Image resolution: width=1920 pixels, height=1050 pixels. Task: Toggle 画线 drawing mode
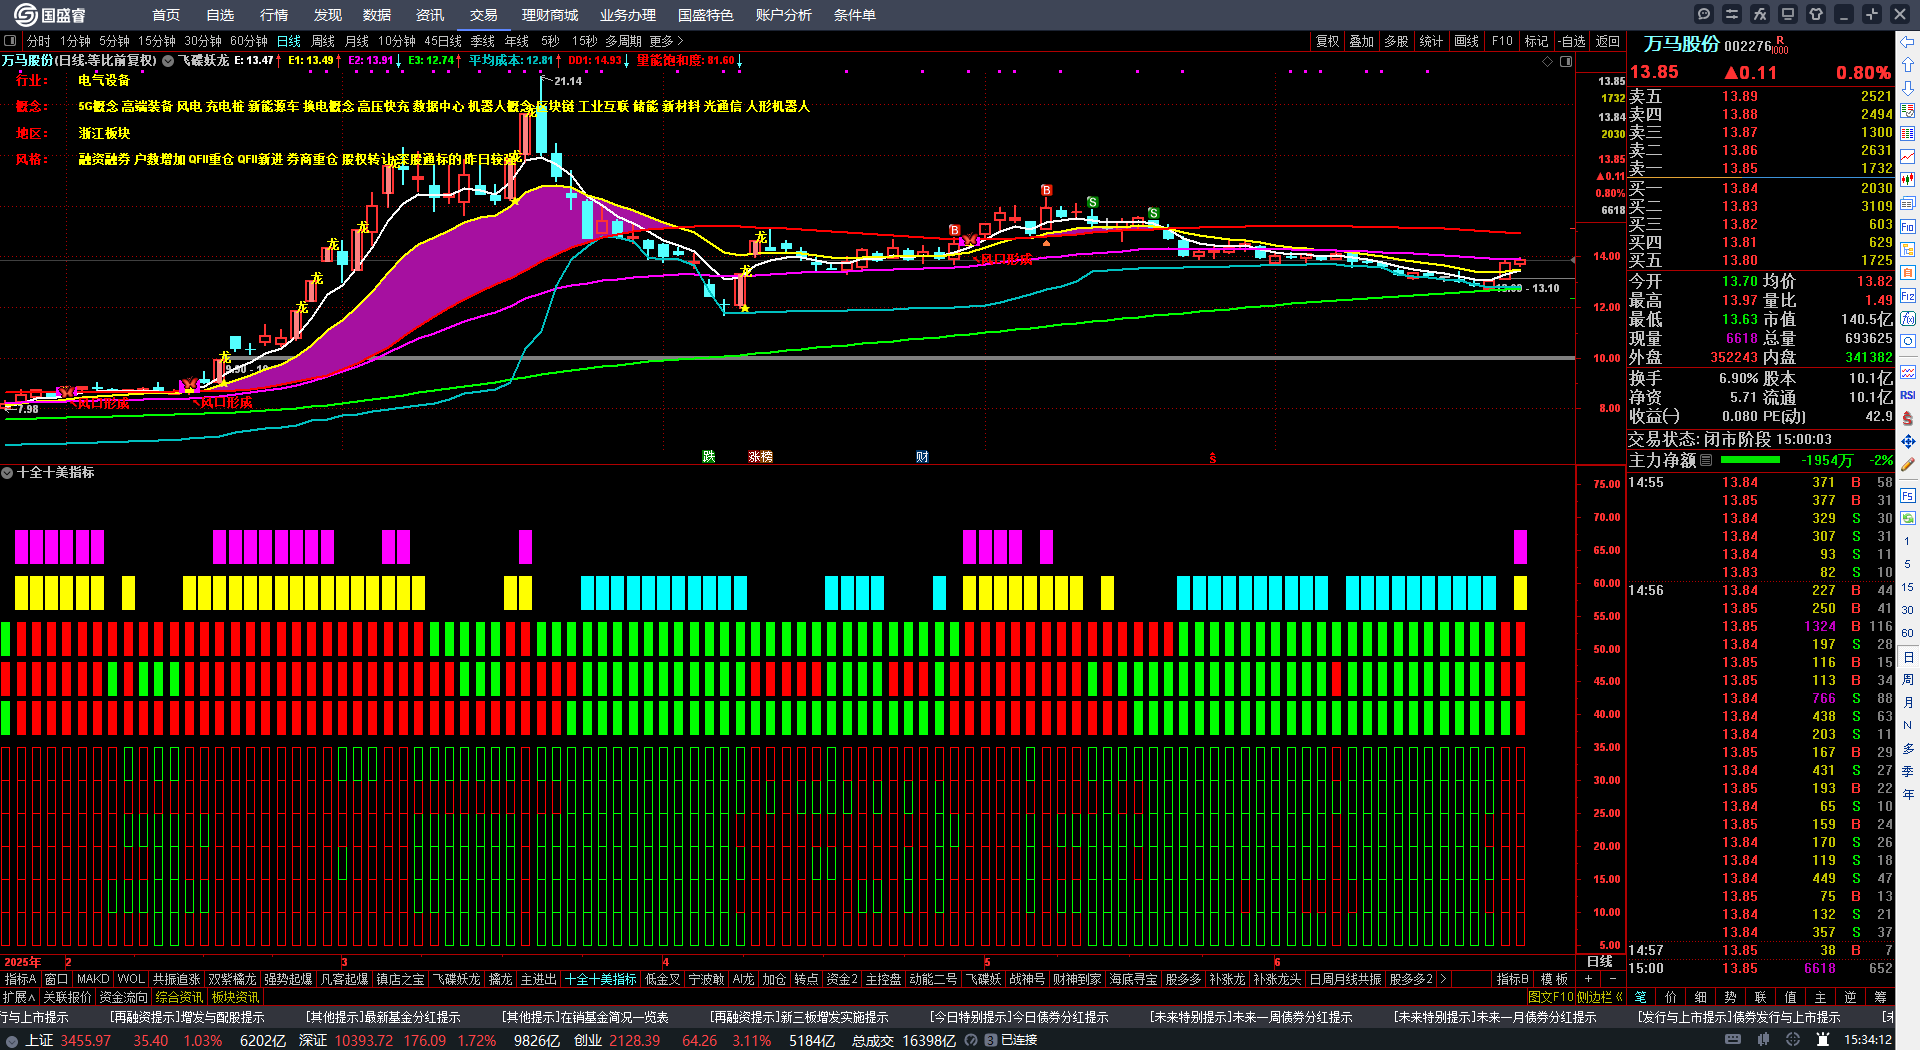point(1466,41)
